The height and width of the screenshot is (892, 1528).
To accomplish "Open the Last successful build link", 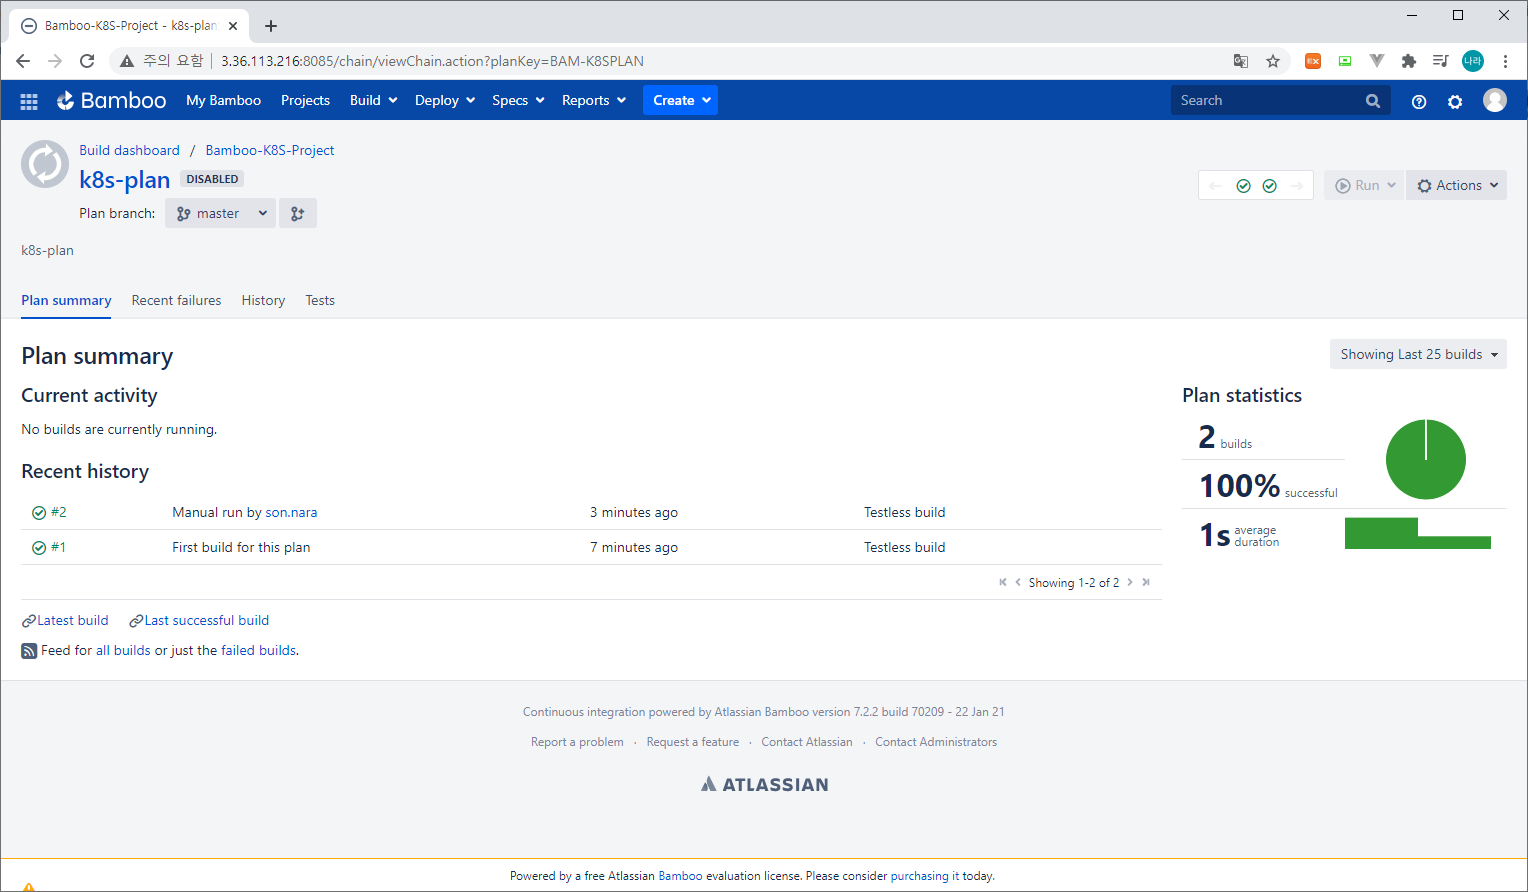I will (x=207, y=620).
